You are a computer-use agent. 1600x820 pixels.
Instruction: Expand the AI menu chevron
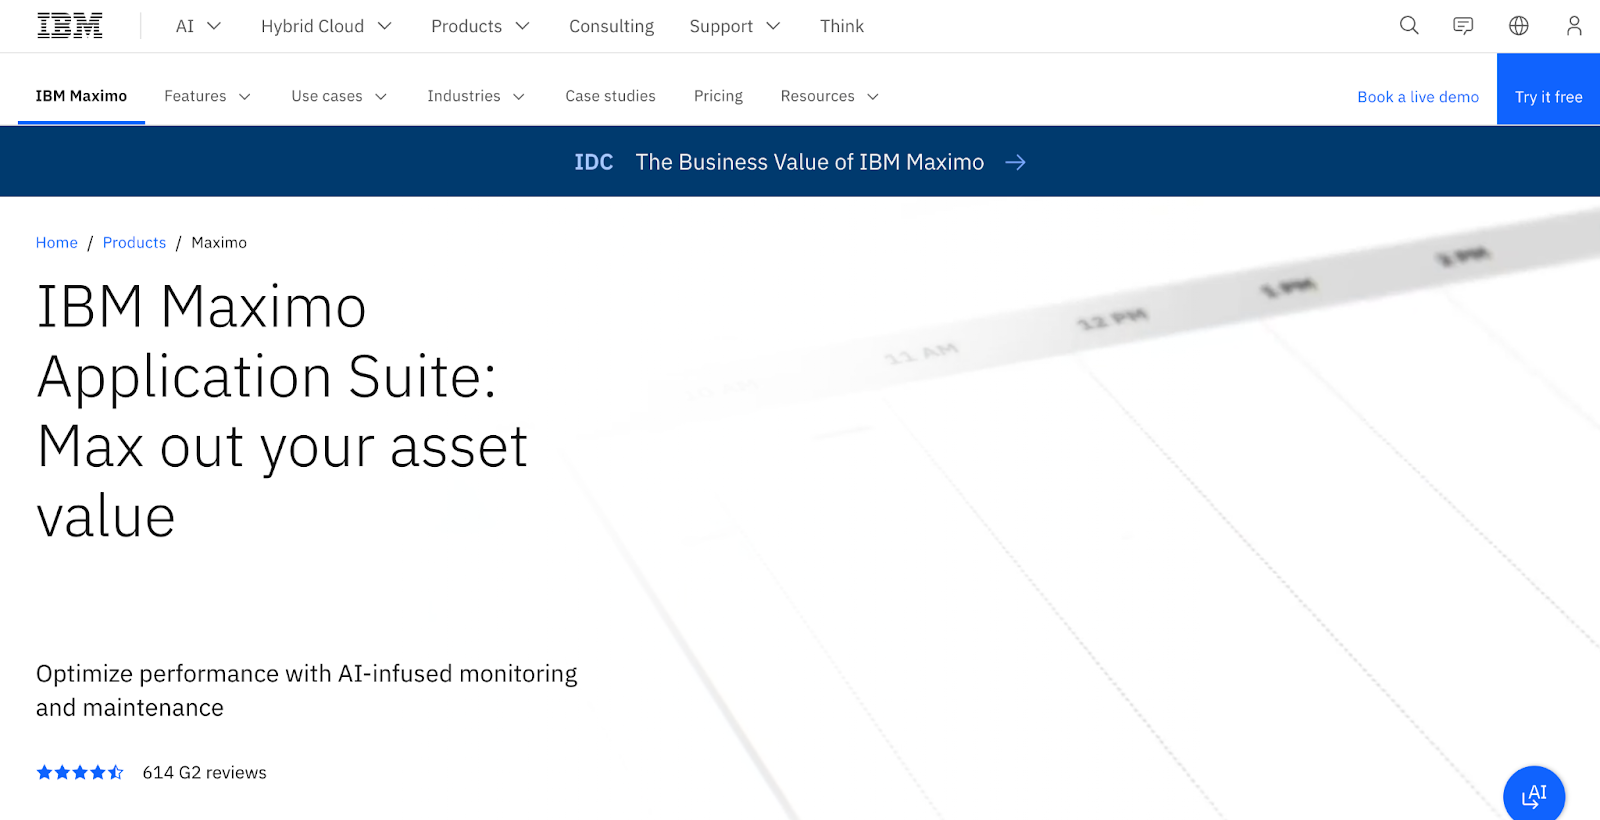point(214,26)
